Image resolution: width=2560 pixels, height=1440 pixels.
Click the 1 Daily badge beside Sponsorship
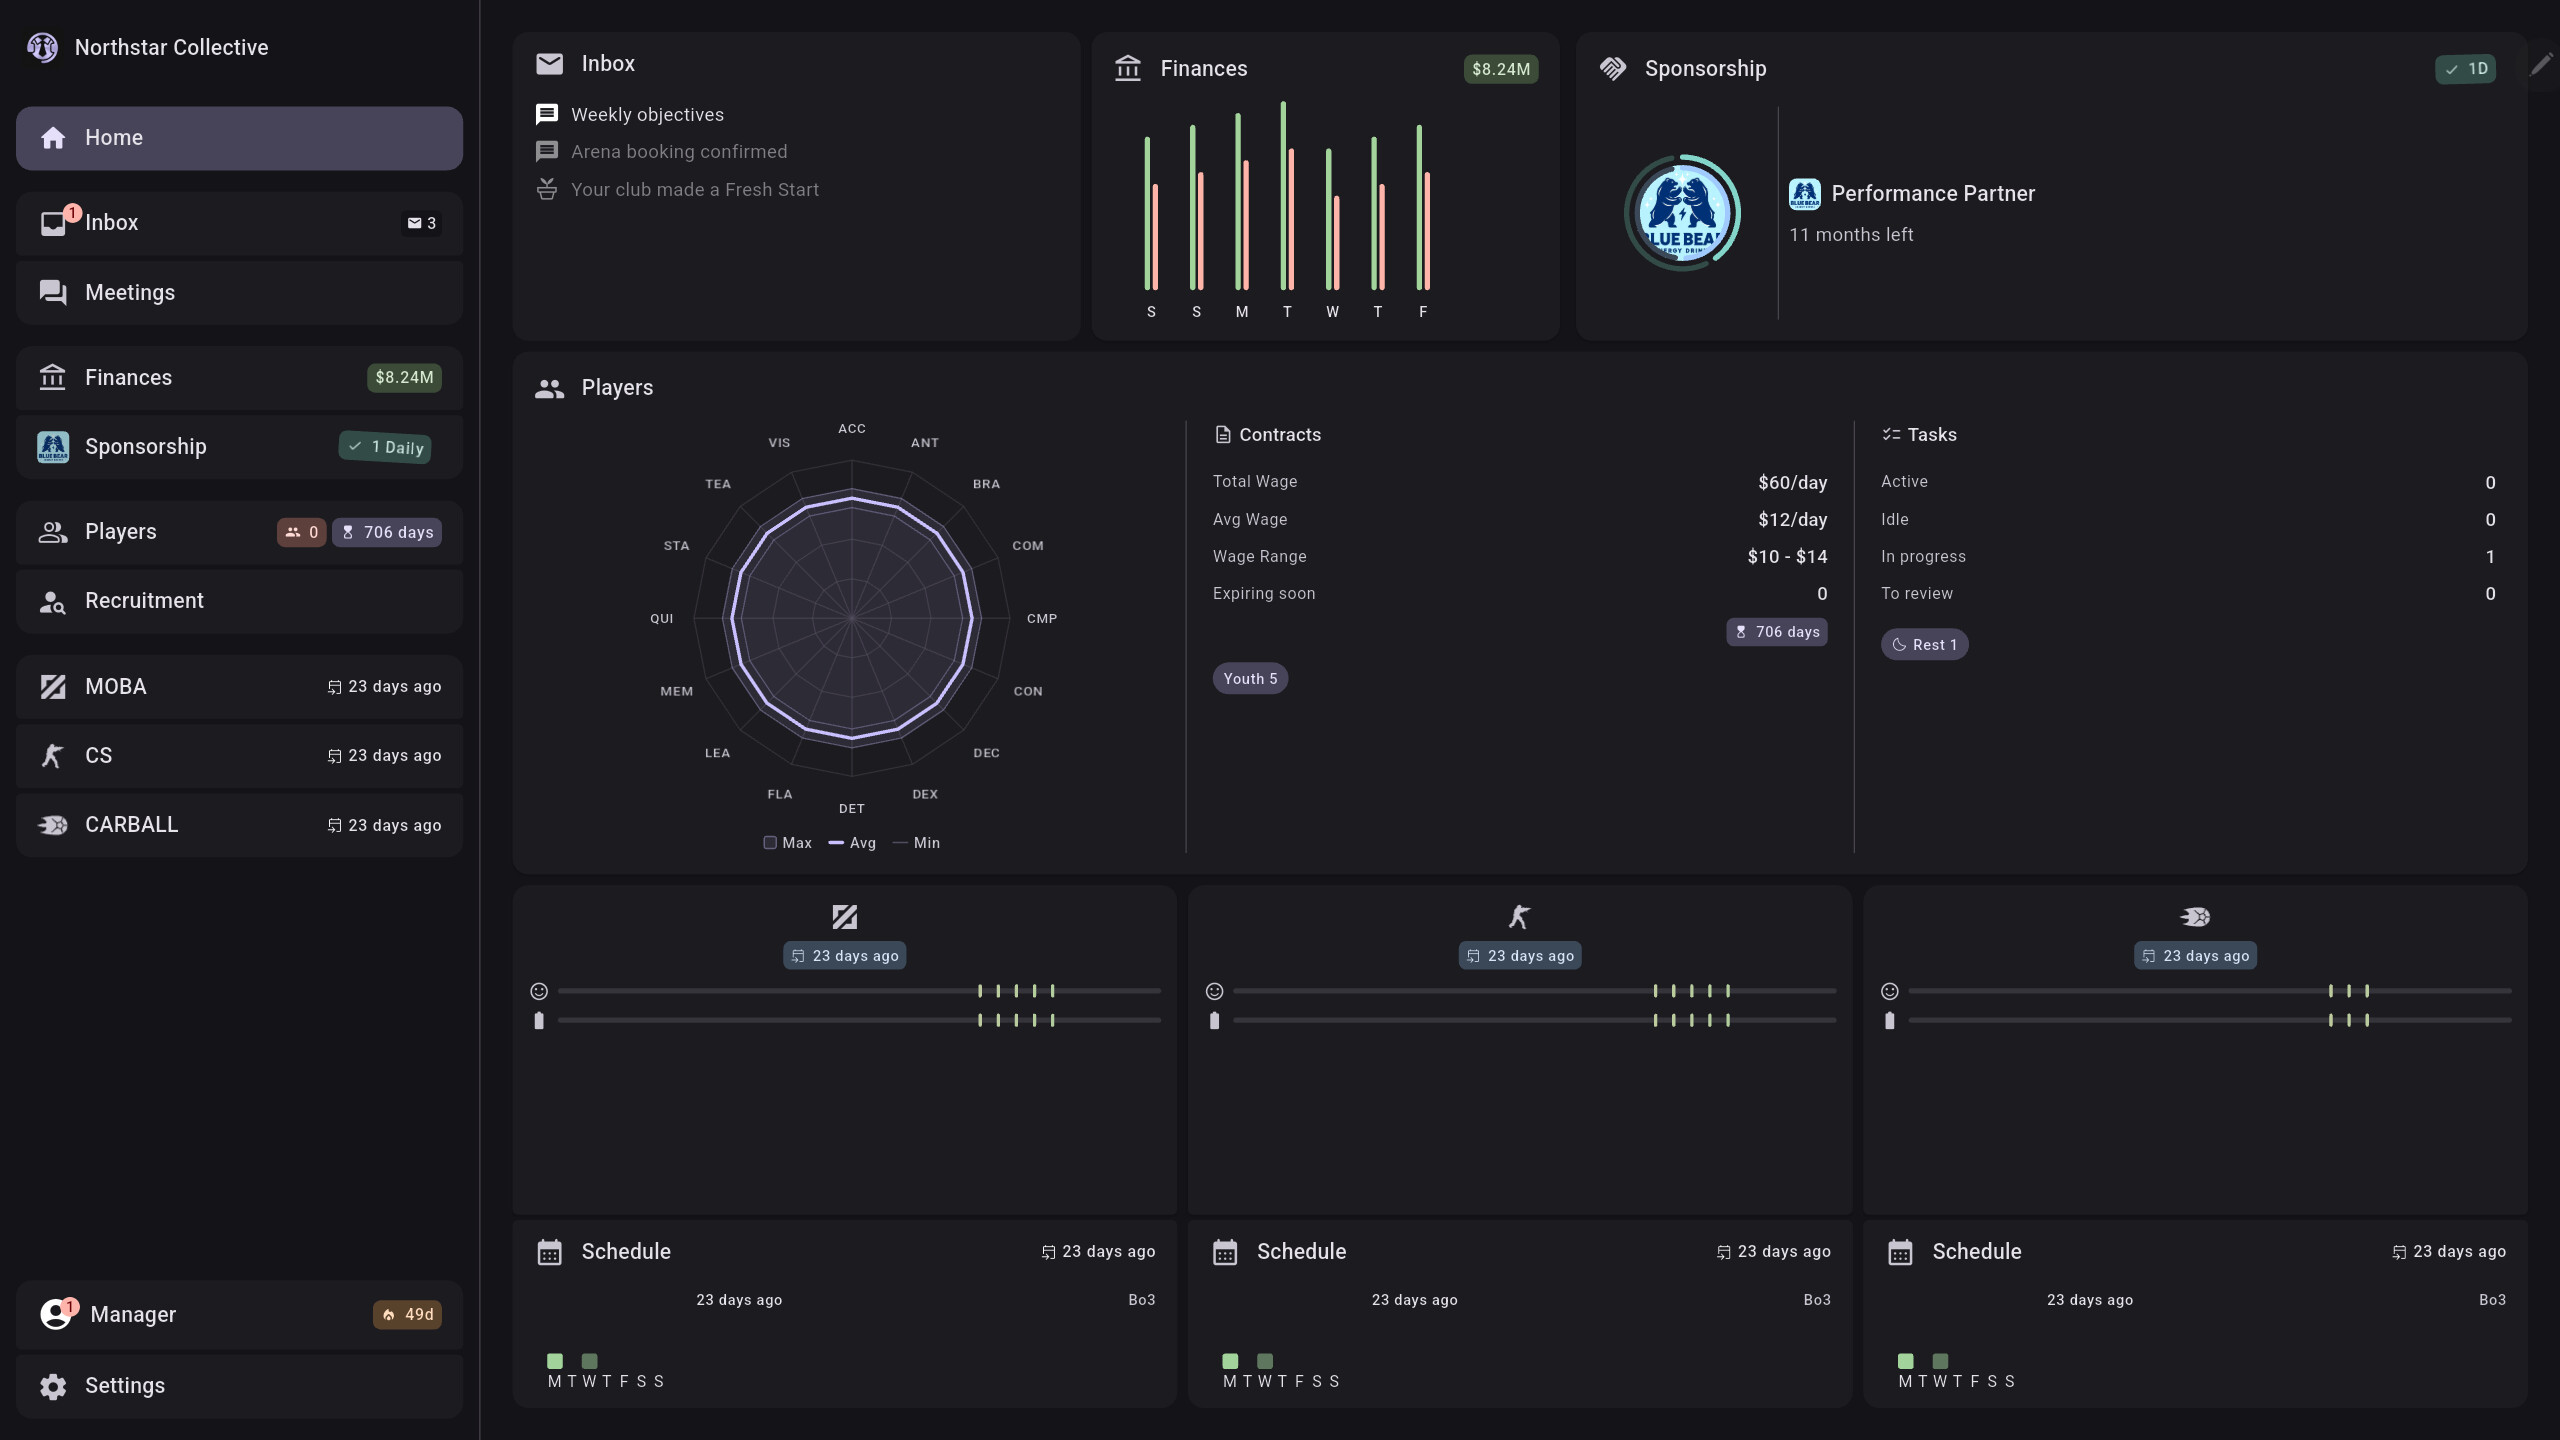(x=385, y=447)
